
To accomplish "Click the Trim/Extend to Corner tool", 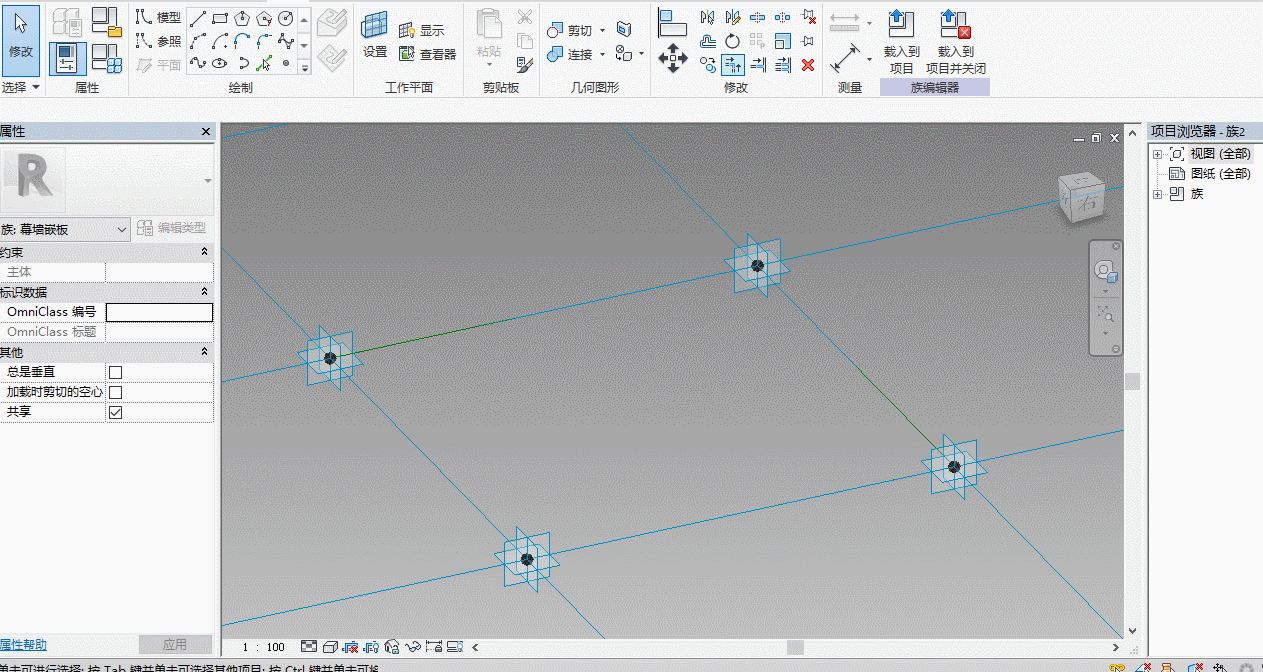I will click(733, 65).
